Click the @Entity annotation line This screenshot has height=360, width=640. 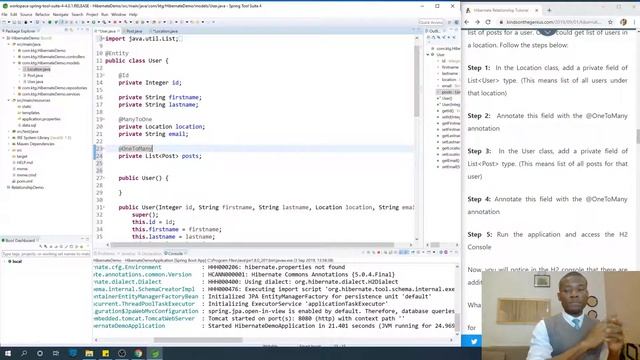pos(117,53)
